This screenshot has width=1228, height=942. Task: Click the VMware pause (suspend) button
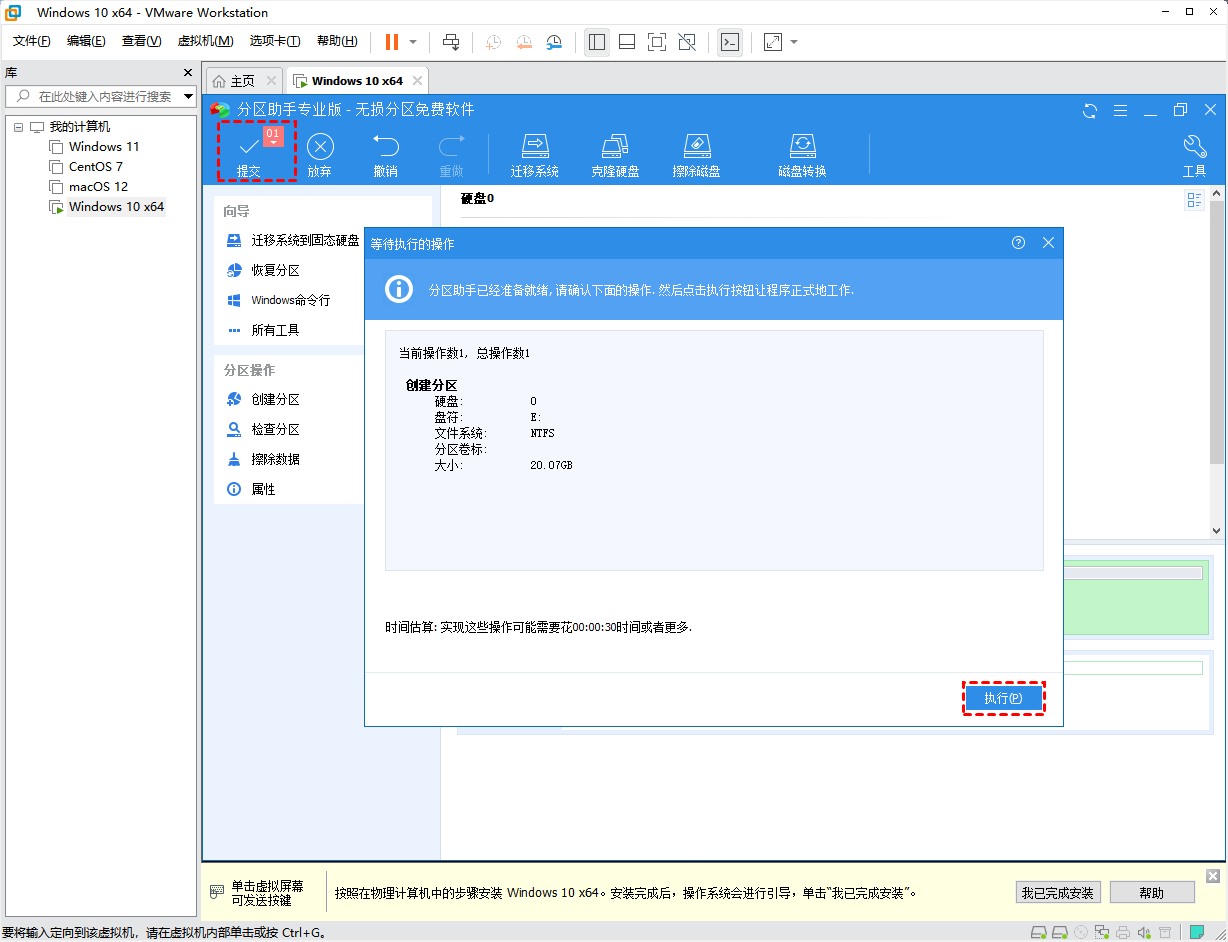(x=391, y=42)
